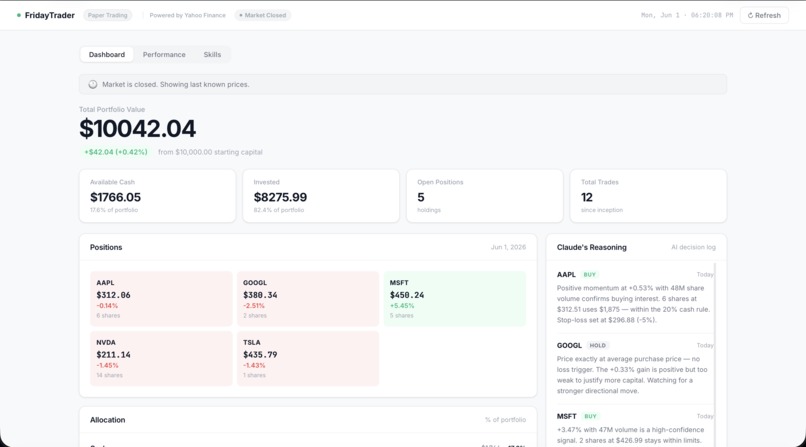
Task: Click the Paper Trading badge
Action: (x=107, y=15)
